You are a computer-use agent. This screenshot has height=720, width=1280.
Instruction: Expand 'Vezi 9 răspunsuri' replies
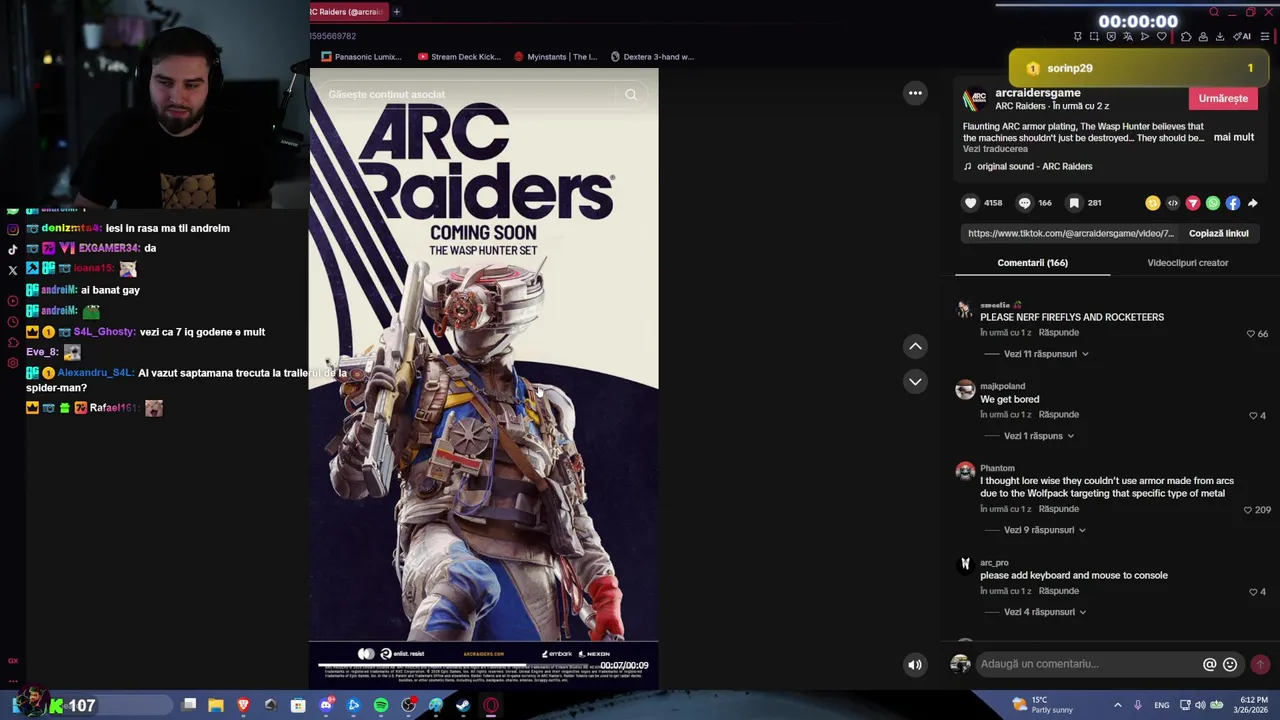pyautogui.click(x=1045, y=530)
